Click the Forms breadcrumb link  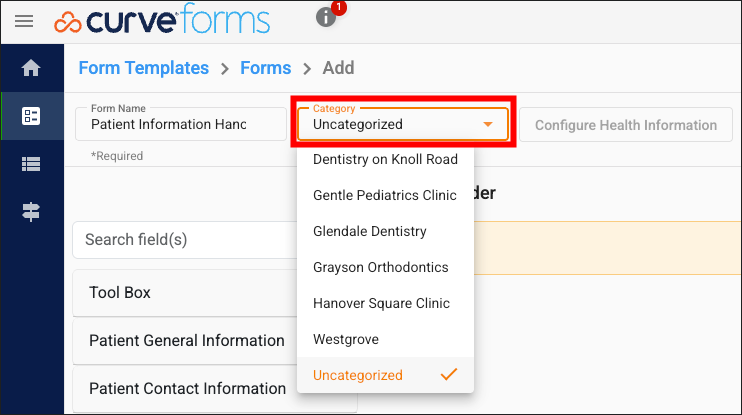pos(265,68)
